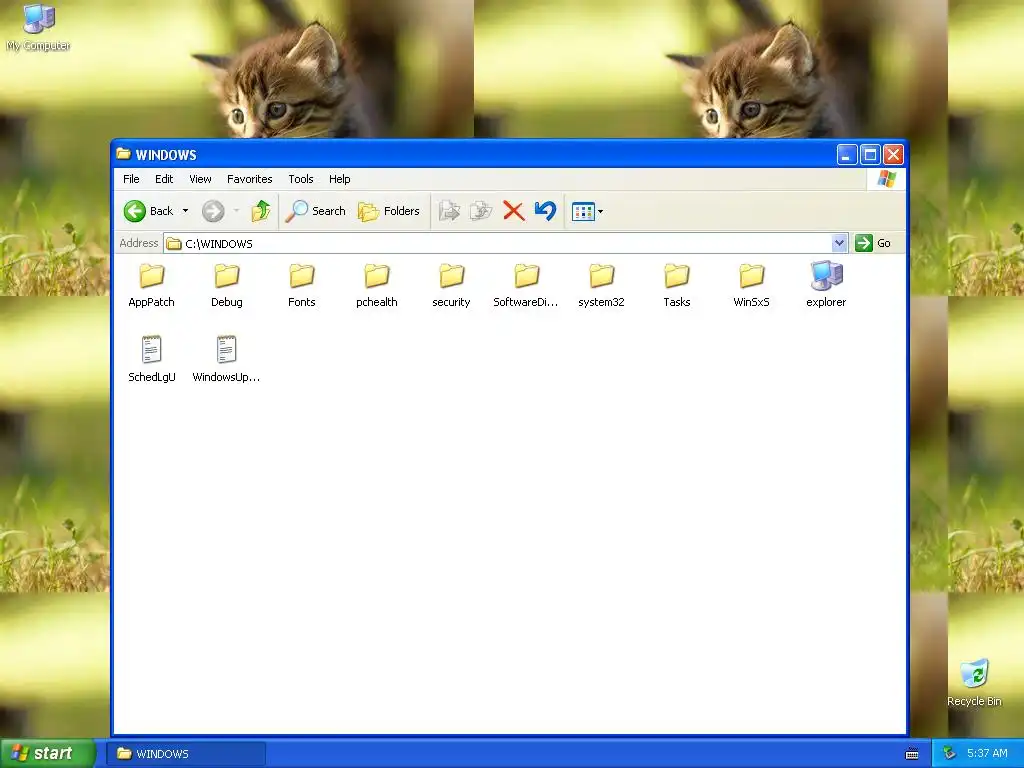Click the Windows flag logo throbber
Screen dimensions: 1024x768
pyautogui.click(x=887, y=179)
